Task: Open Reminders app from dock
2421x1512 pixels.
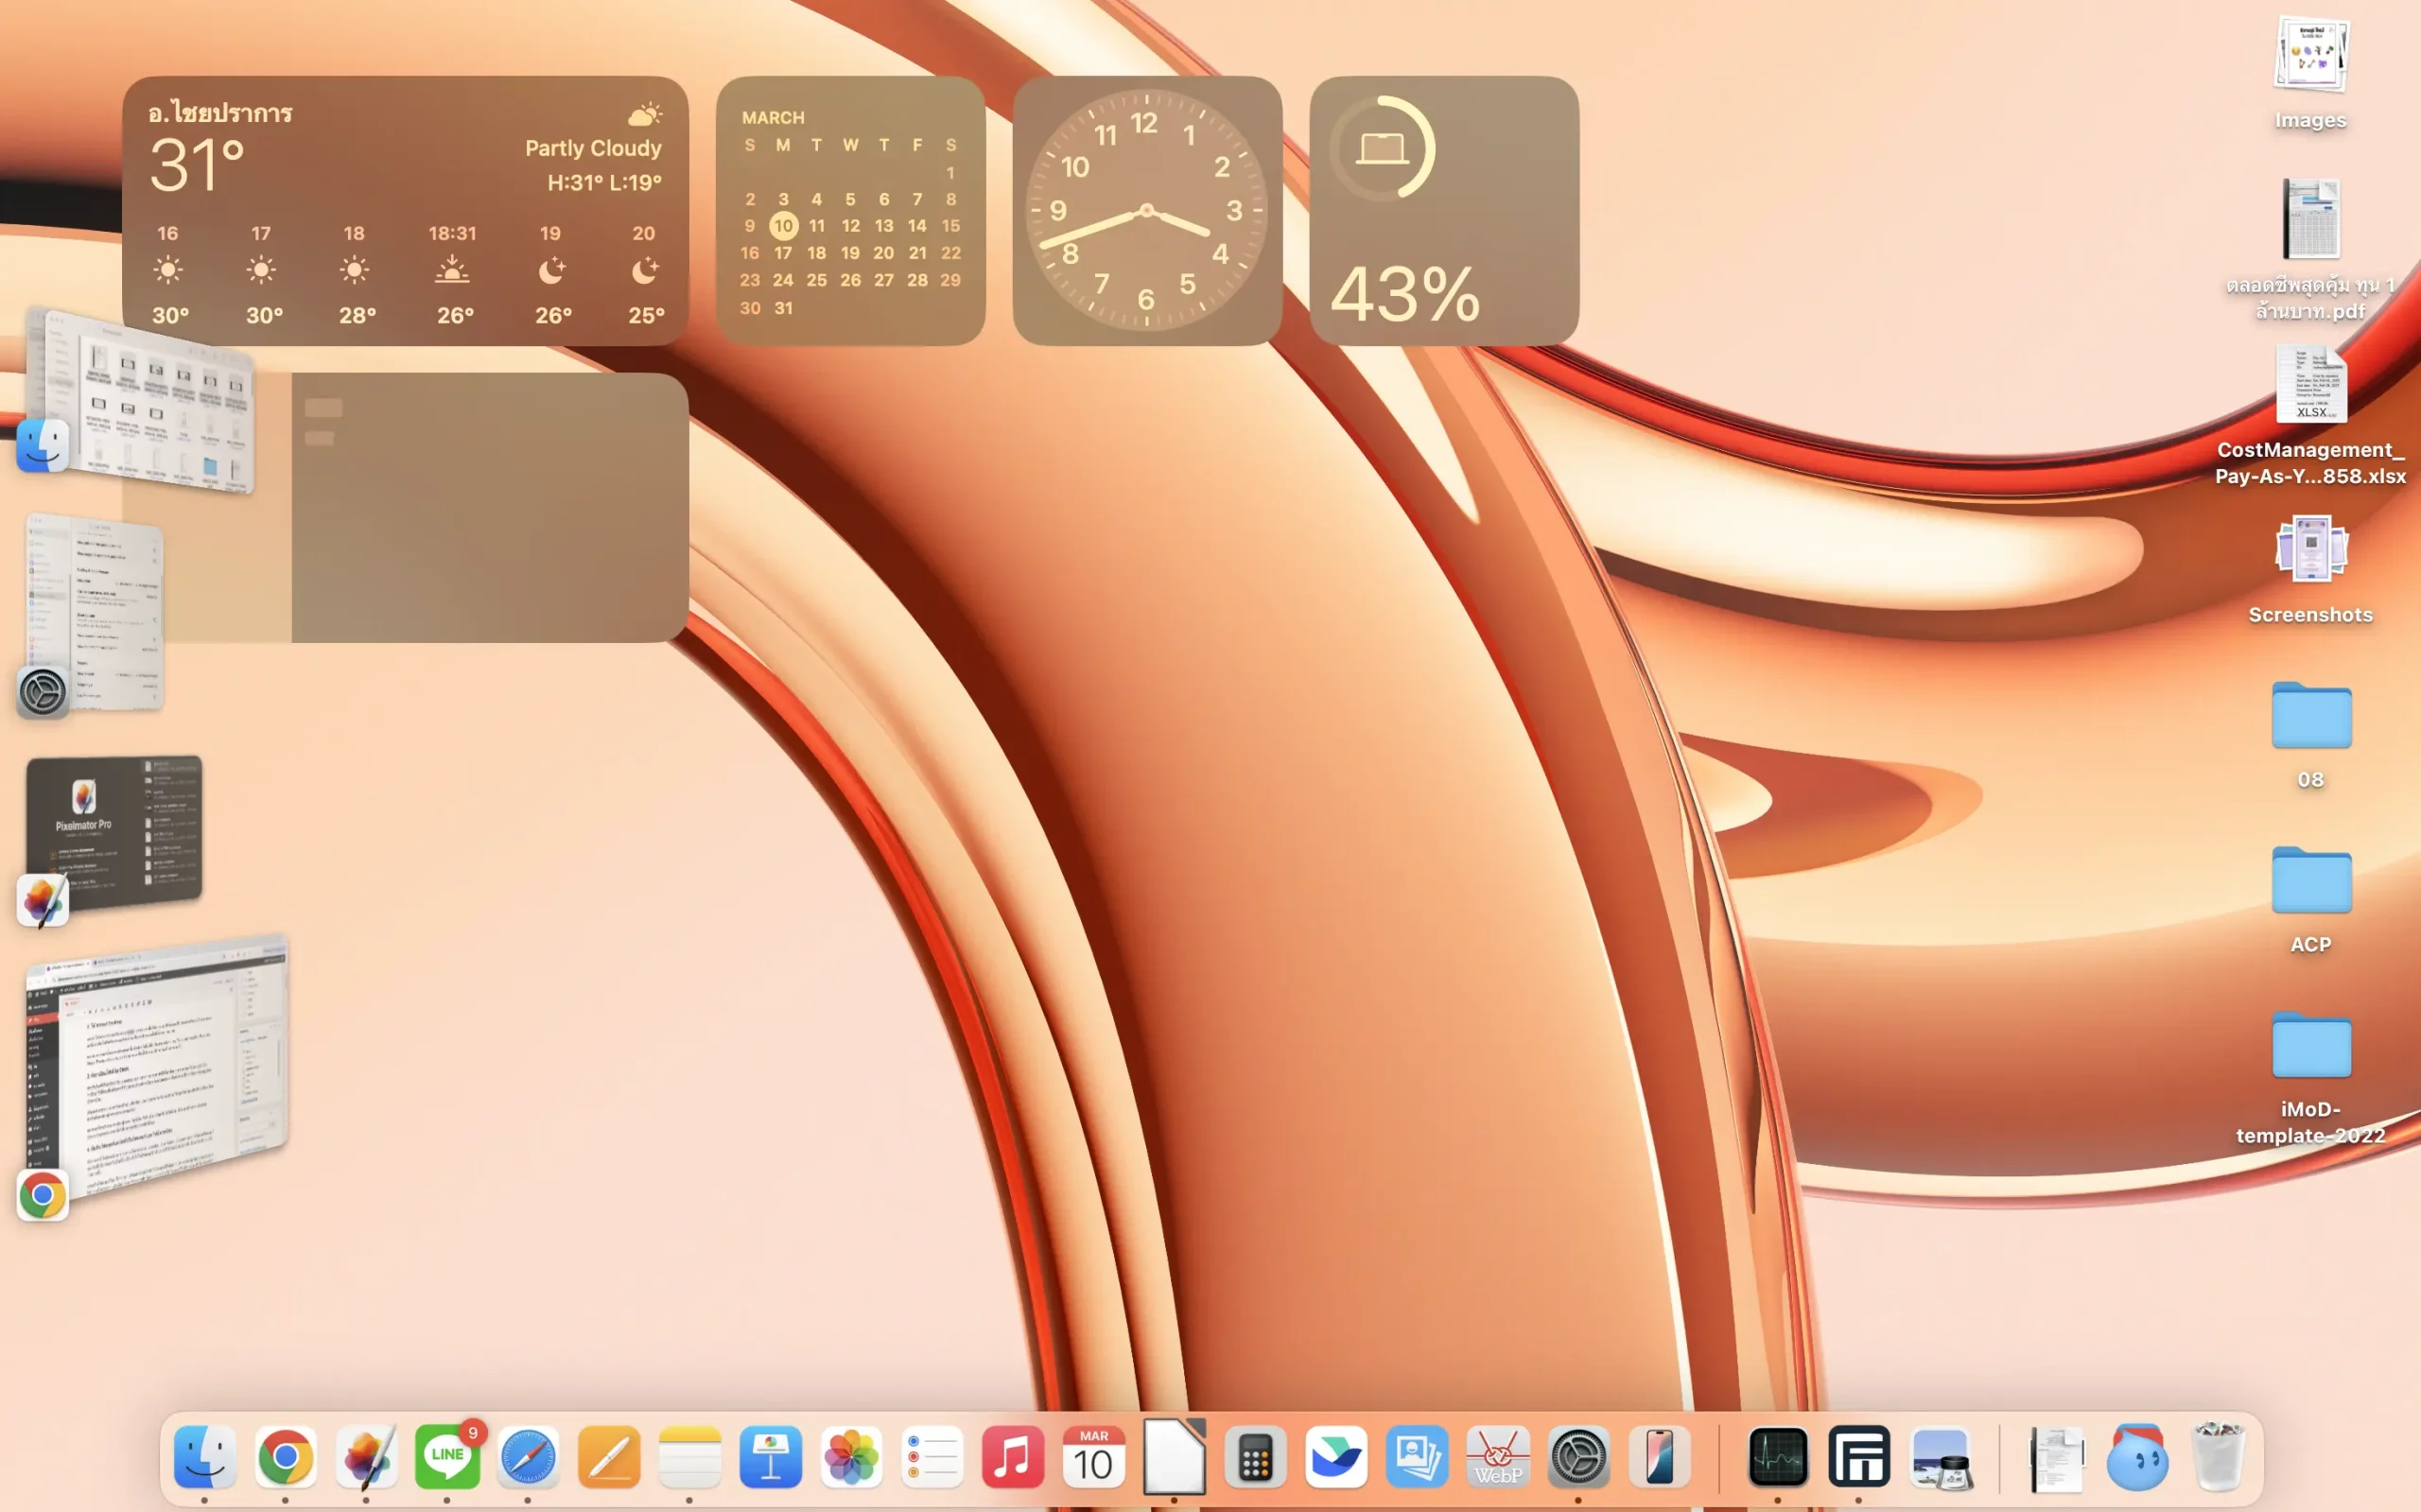Action: 932,1457
